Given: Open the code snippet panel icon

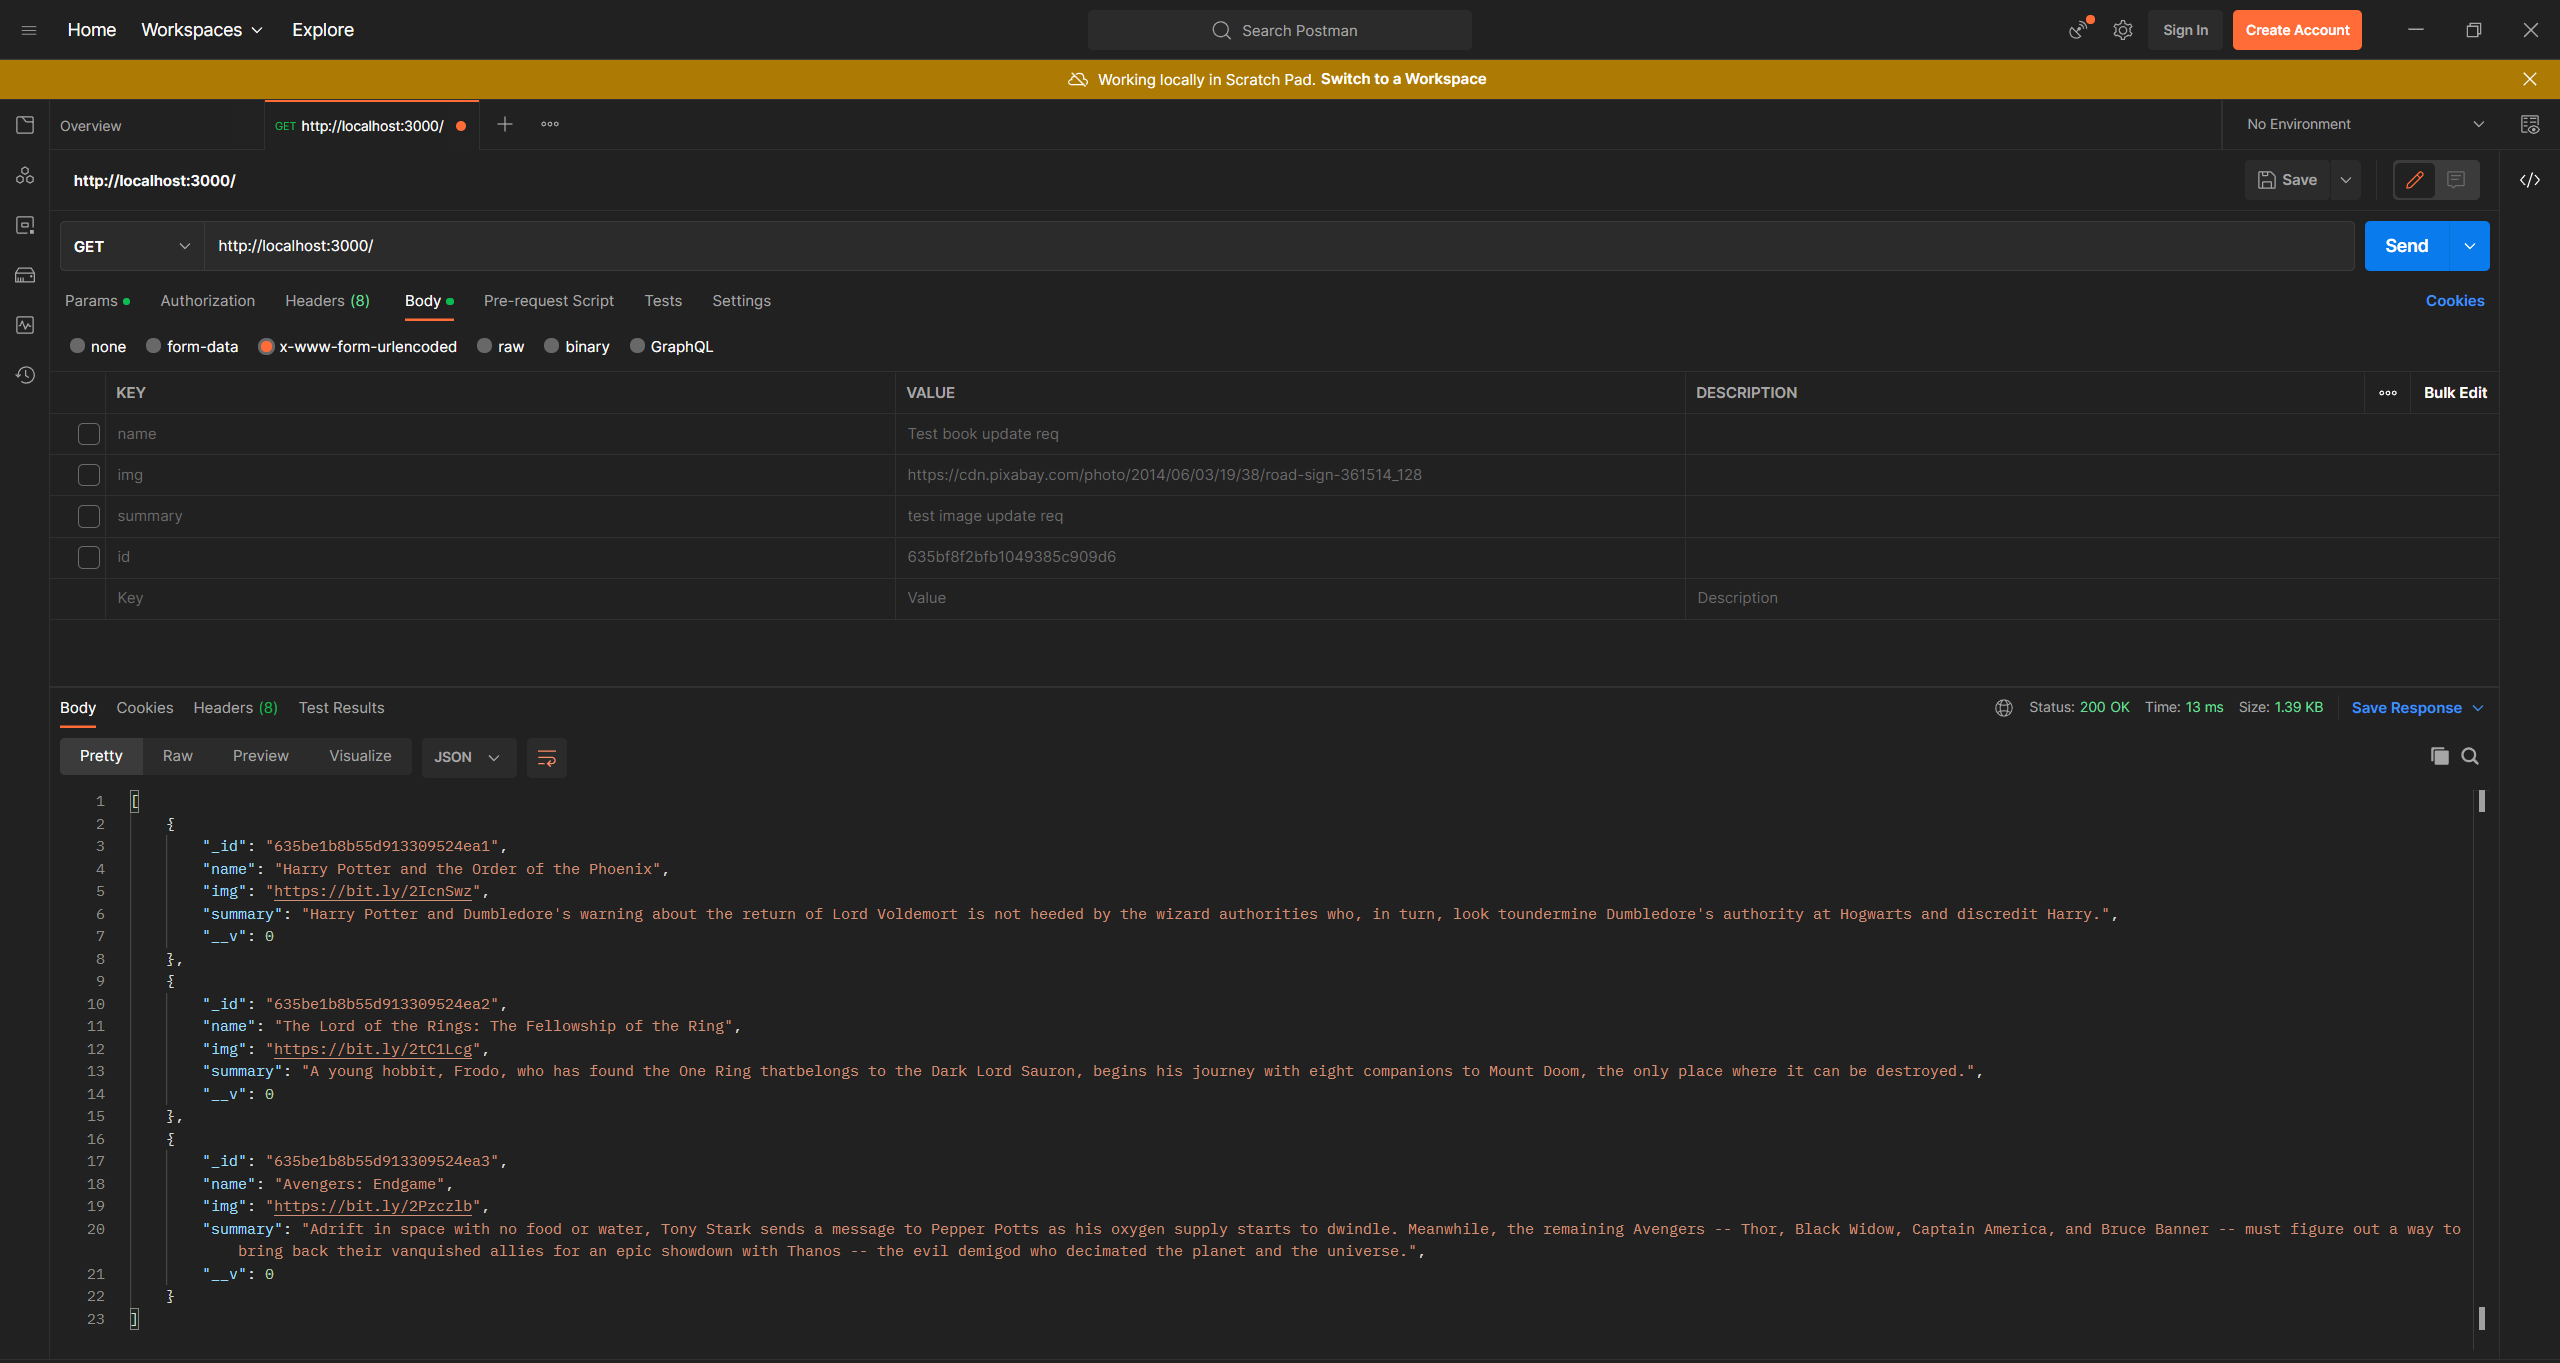Looking at the screenshot, I should click(2529, 180).
